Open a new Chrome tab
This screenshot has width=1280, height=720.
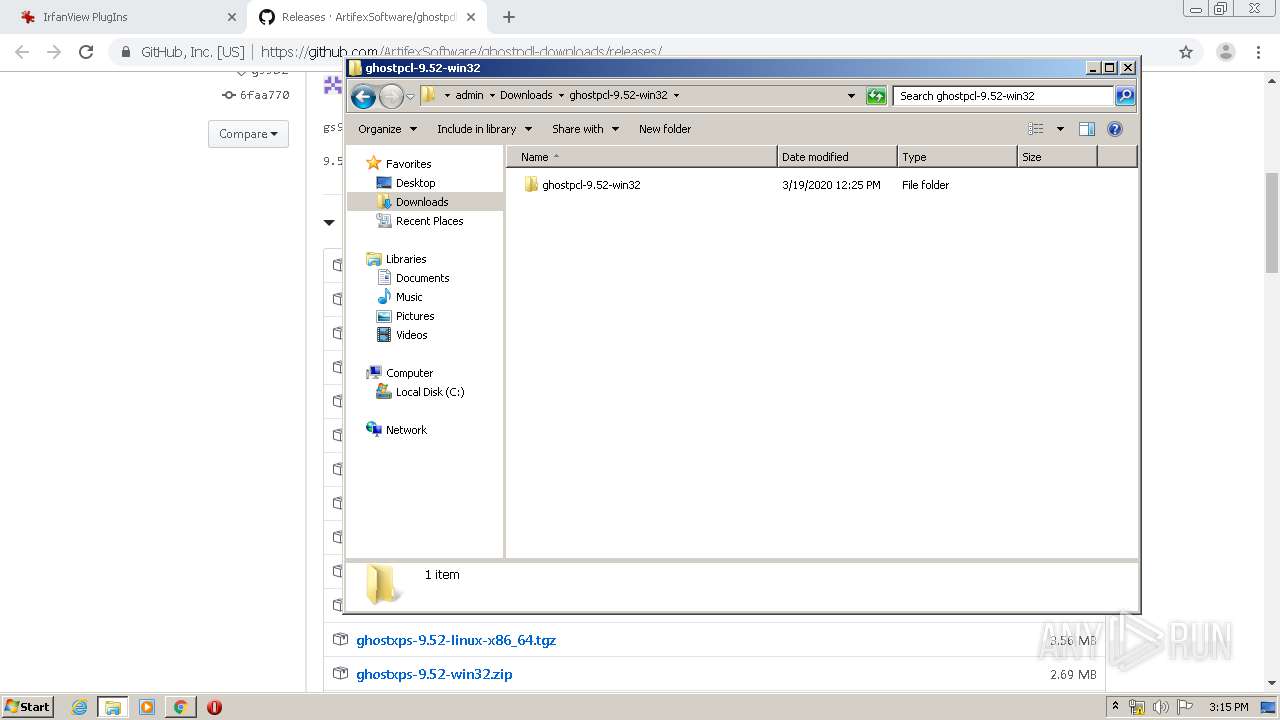(x=509, y=17)
